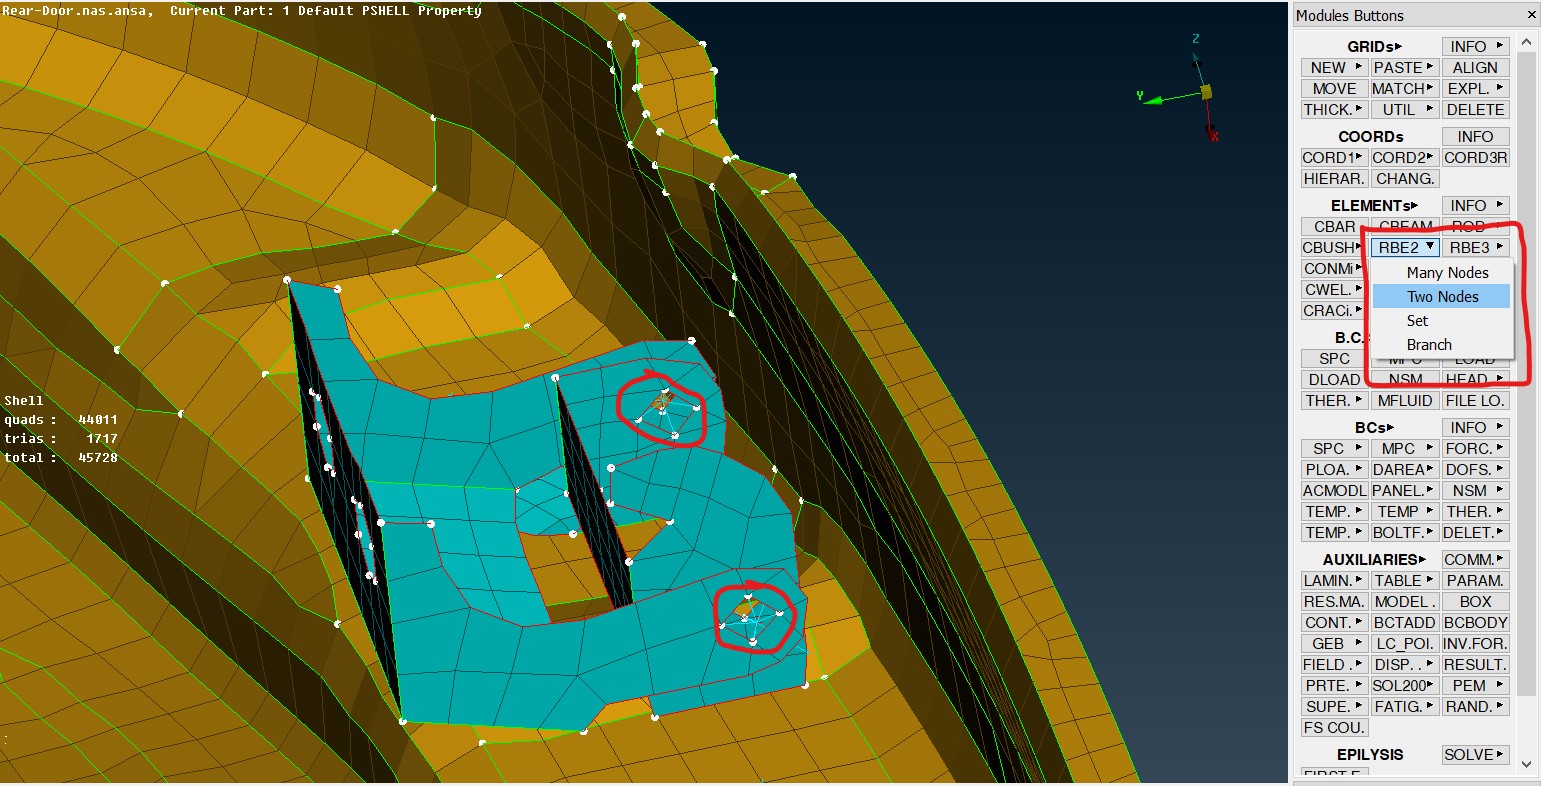Image resolution: width=1541 pixels, height=786 pixels.
Task: Collapse the RBE2 dropdown button
Action: click(1405, 247)
